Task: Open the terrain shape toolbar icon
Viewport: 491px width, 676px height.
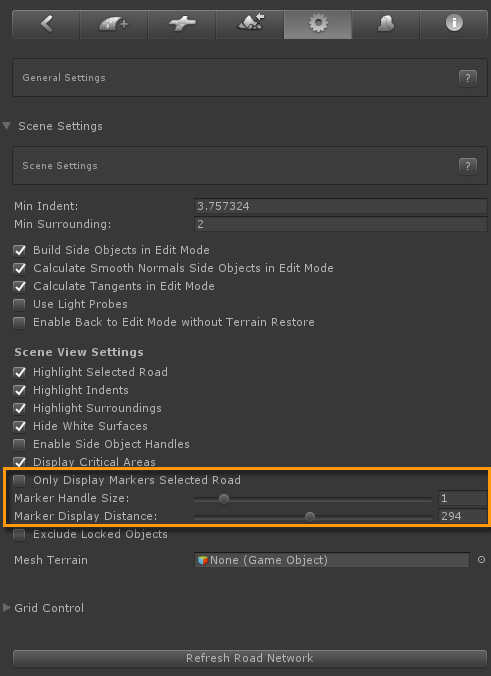Action: click(386, 24)
